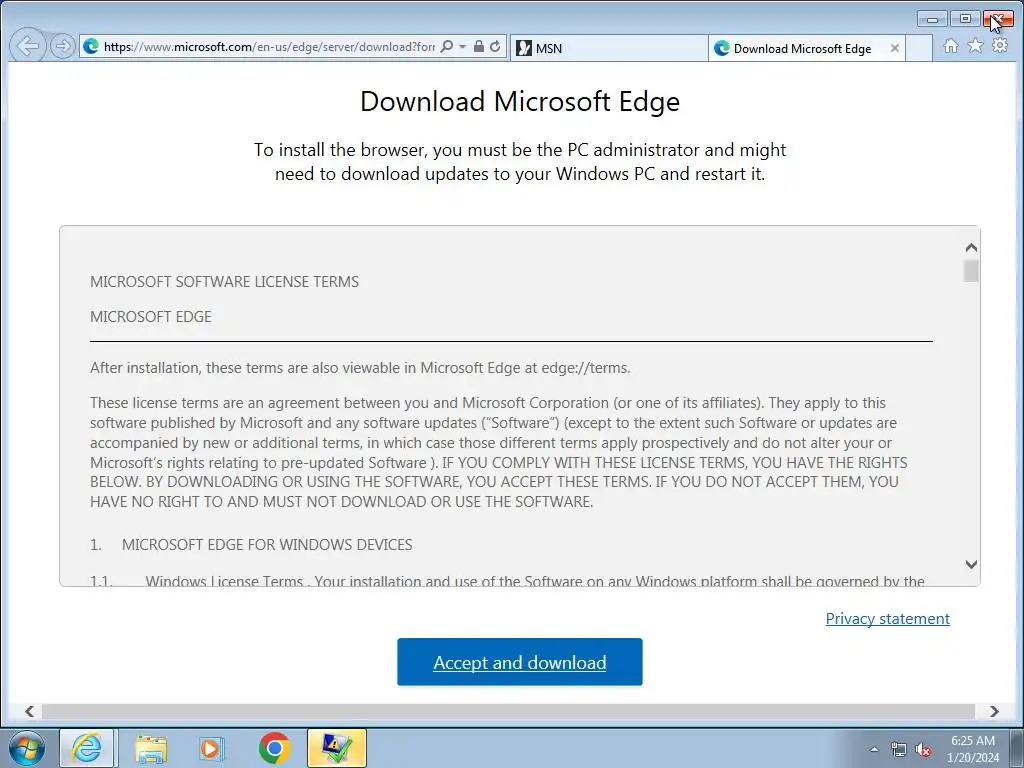This screenshot has height=768, width=1024.
Task: Open the address bar autocomplete dropdown arrow
Action: click(462, 46)
